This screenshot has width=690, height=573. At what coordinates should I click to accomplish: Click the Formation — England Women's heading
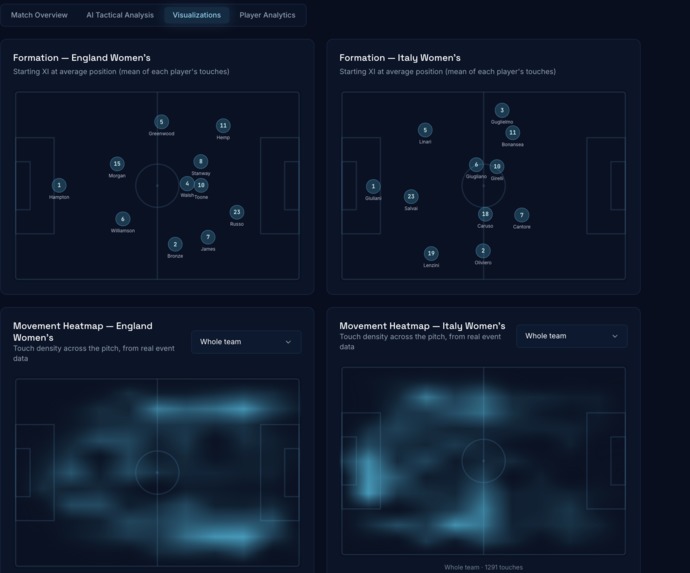point(82,58)
